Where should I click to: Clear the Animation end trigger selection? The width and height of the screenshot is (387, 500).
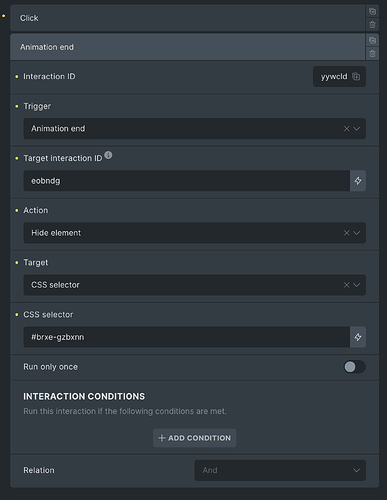pyautogui.click(x=347, y=129)
